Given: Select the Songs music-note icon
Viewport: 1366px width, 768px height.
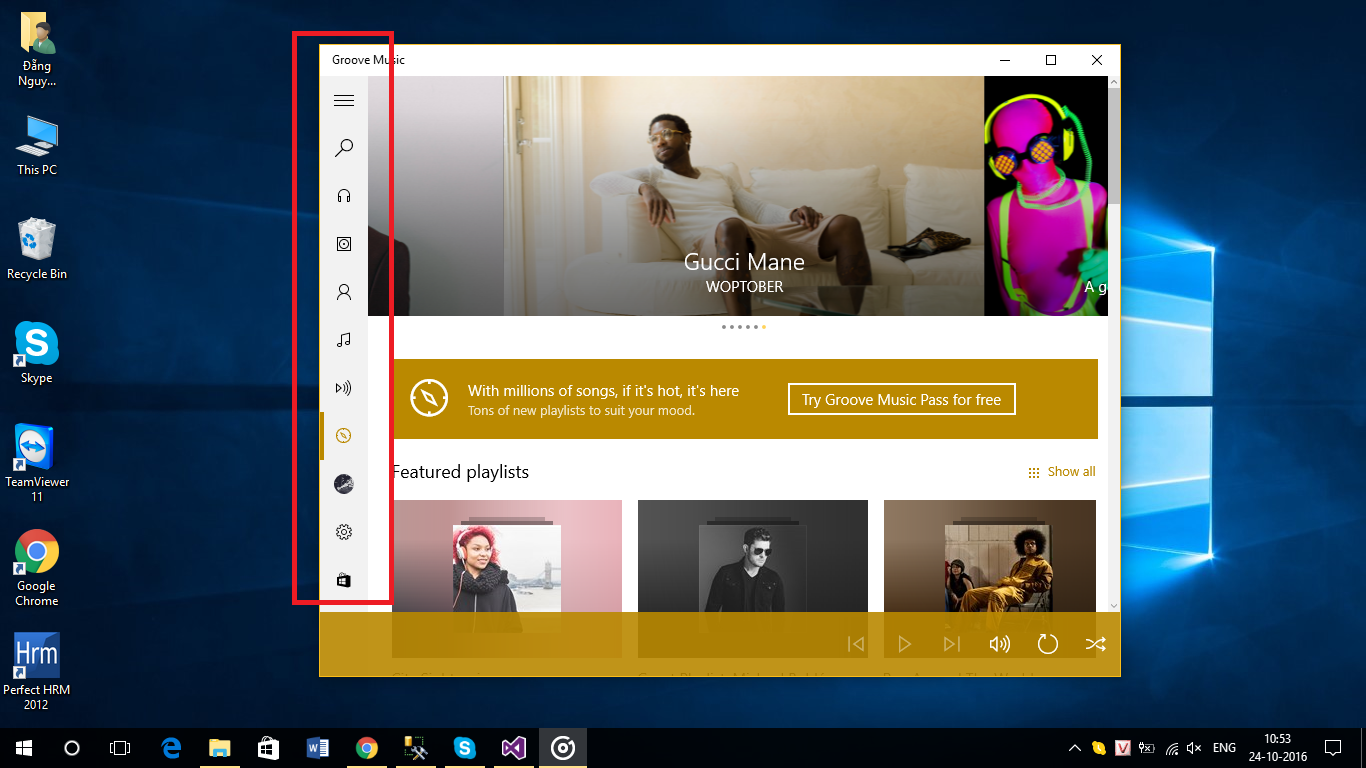Looking at the screenshot, I should click(x=344, y=339).
